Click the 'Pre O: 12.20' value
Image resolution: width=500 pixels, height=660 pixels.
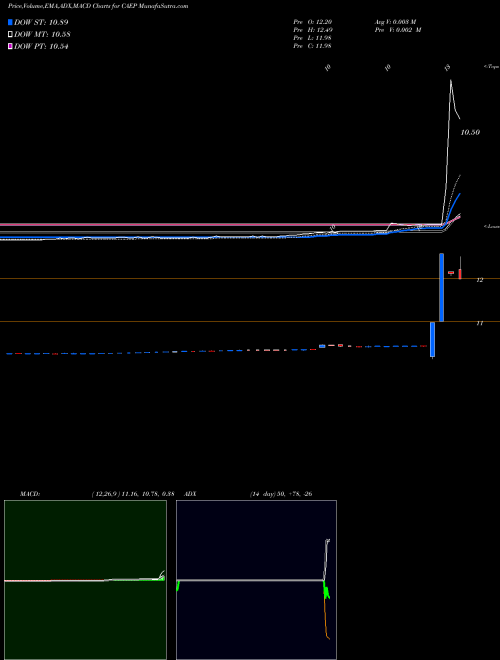(313, 22)
